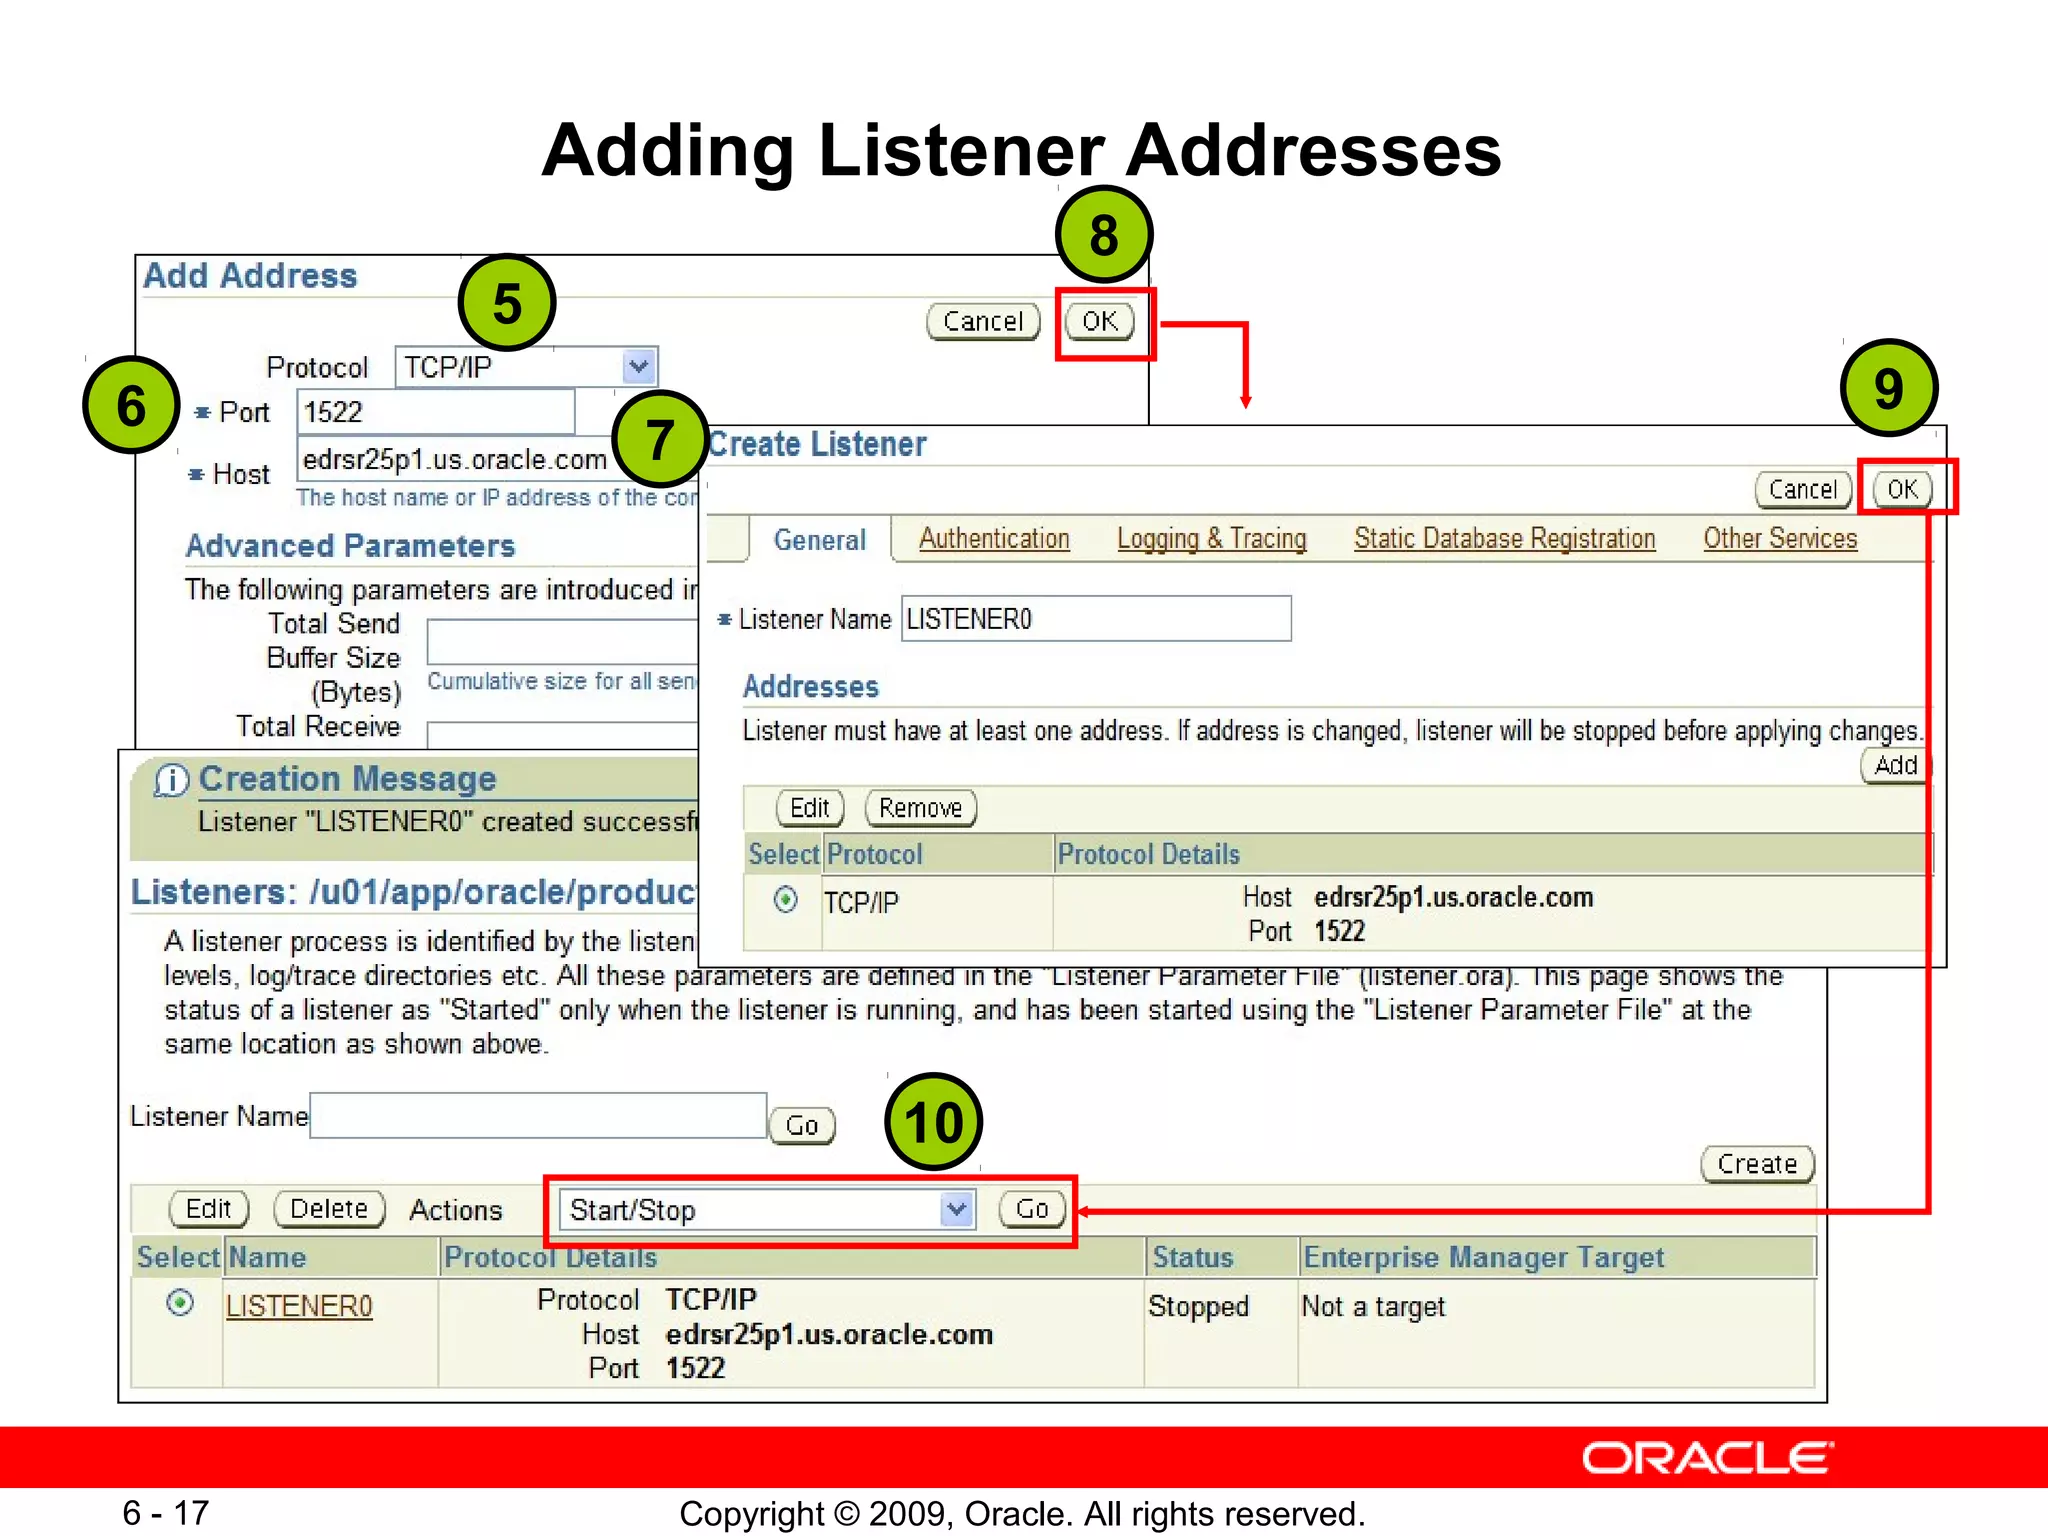Click Go next to the Start/Stop dropdown

click(x=1032, y=1209)
